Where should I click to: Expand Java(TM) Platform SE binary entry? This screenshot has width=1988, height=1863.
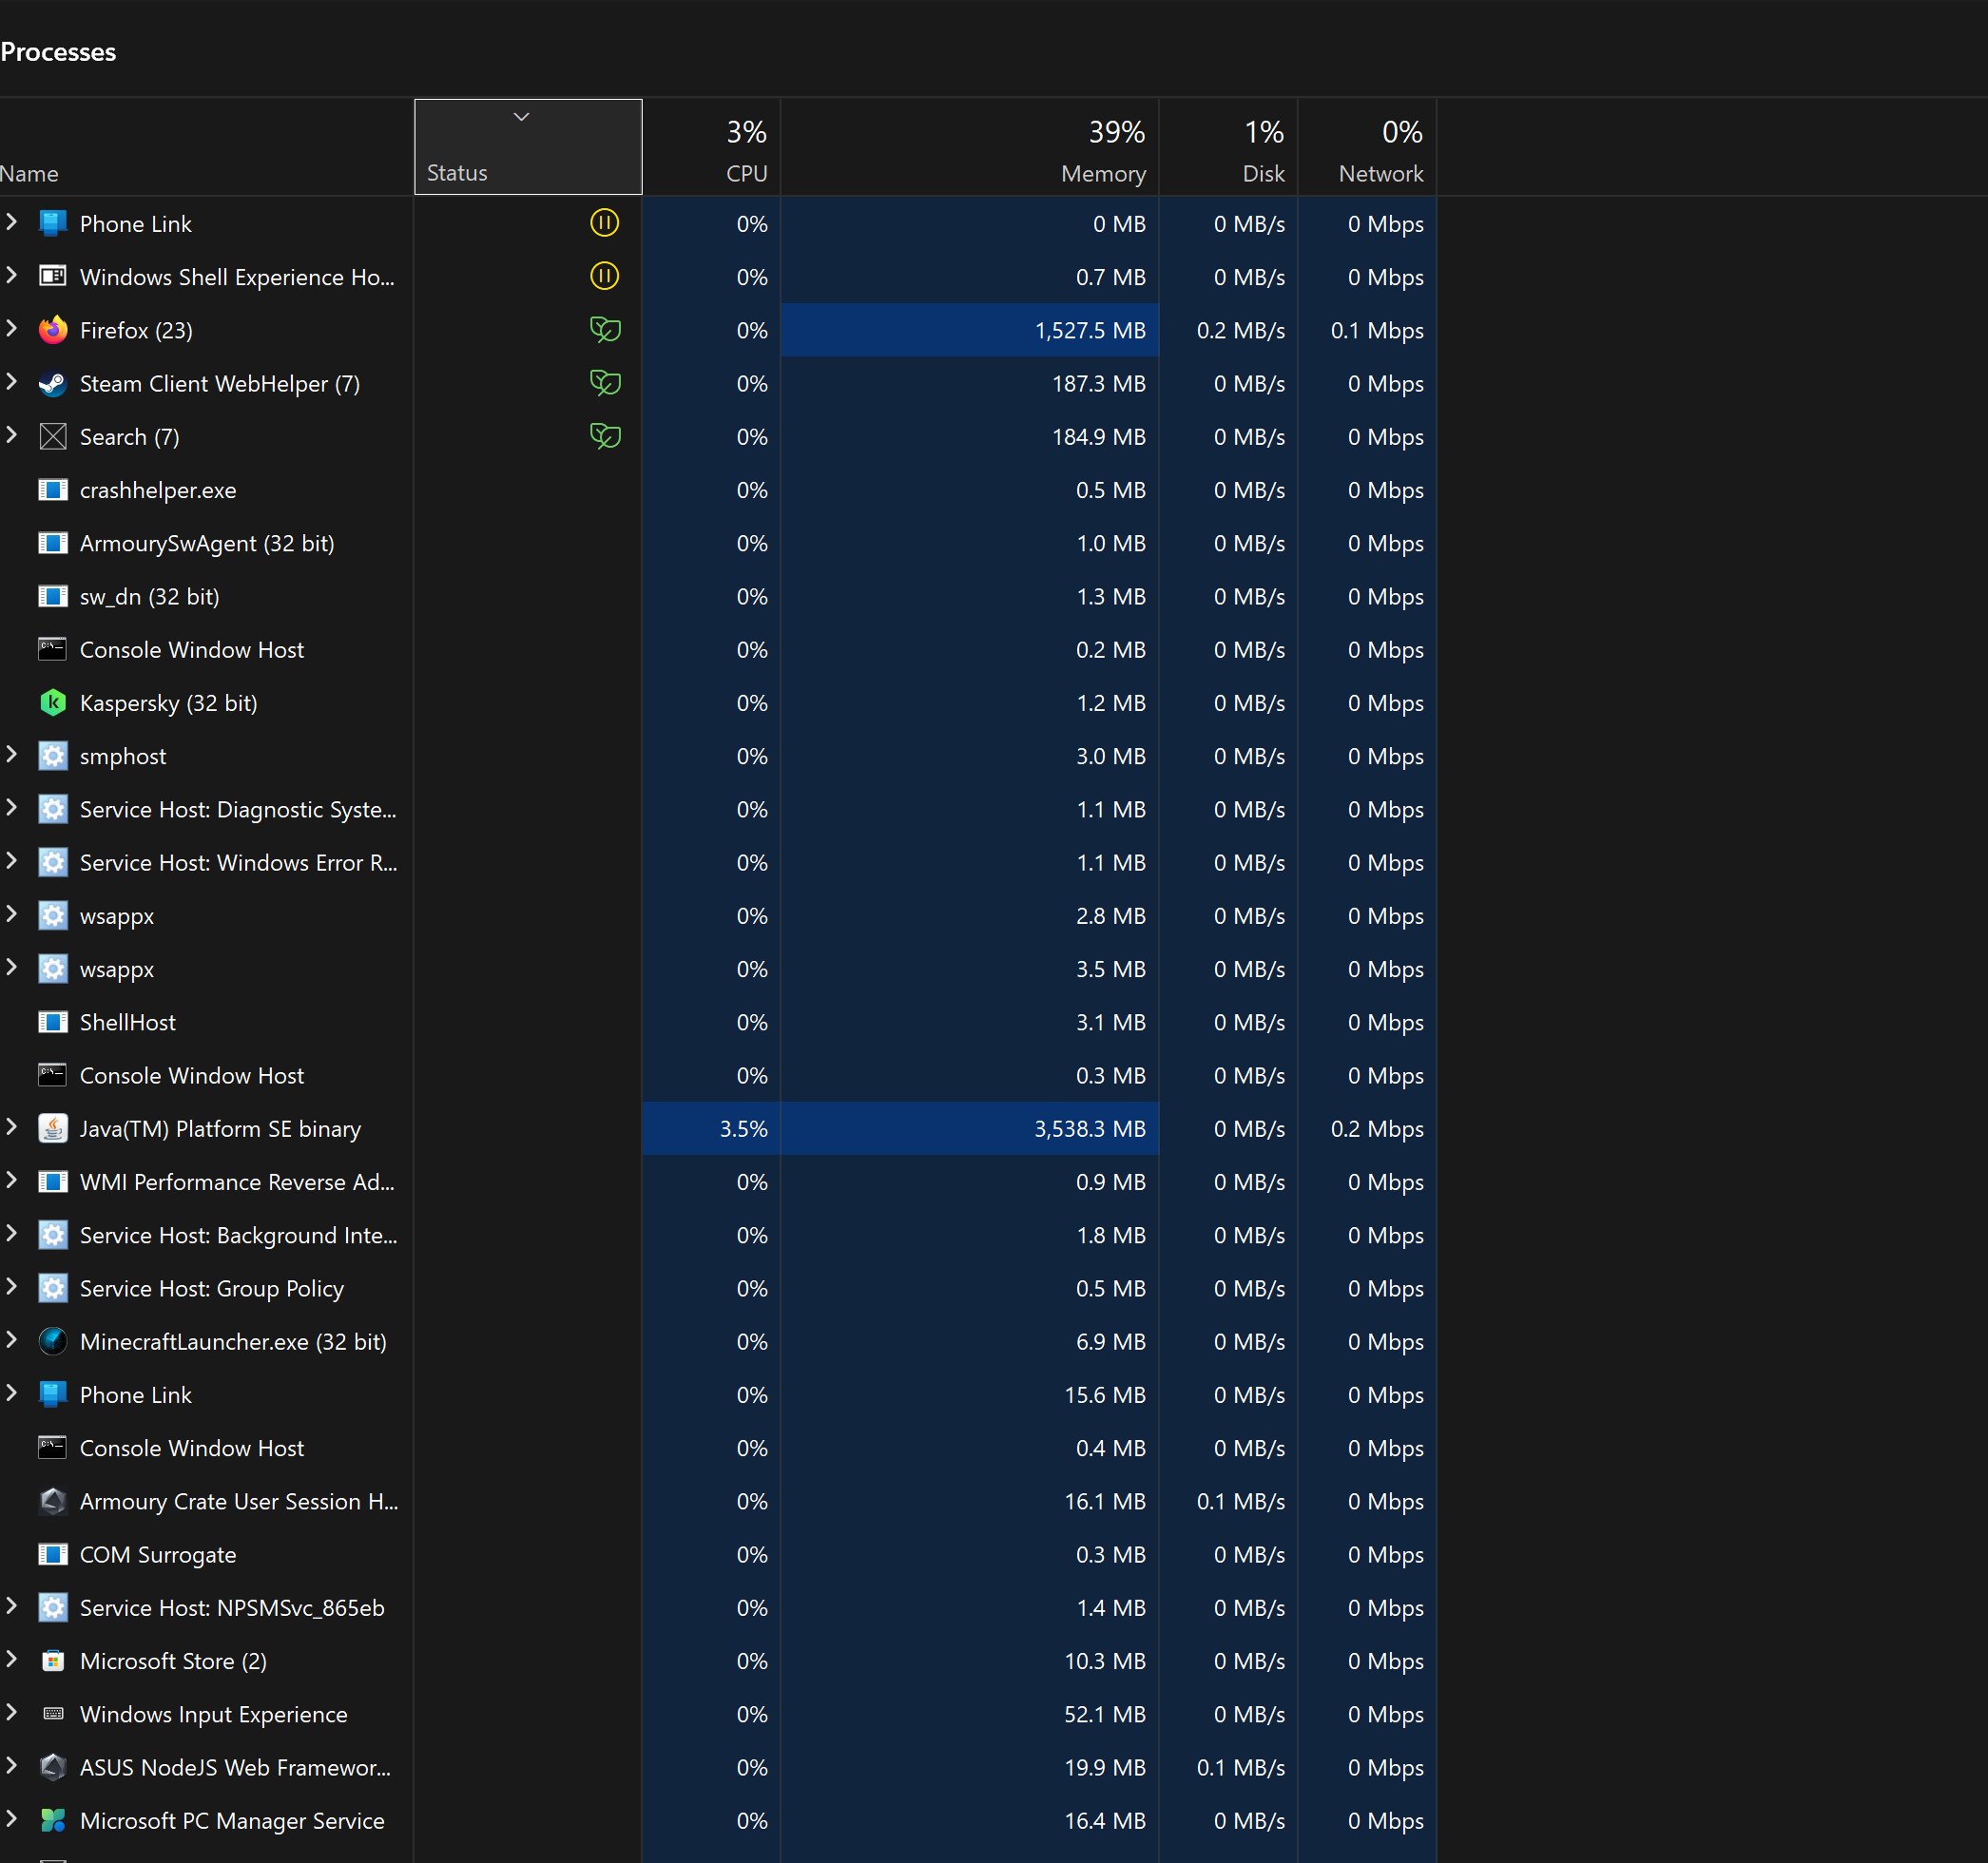(x=12, y=1127)
